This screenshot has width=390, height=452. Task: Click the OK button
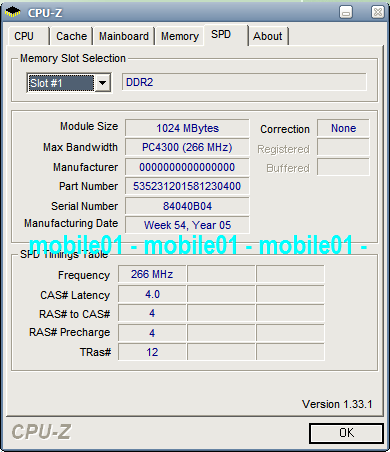[x=346, y=433]
